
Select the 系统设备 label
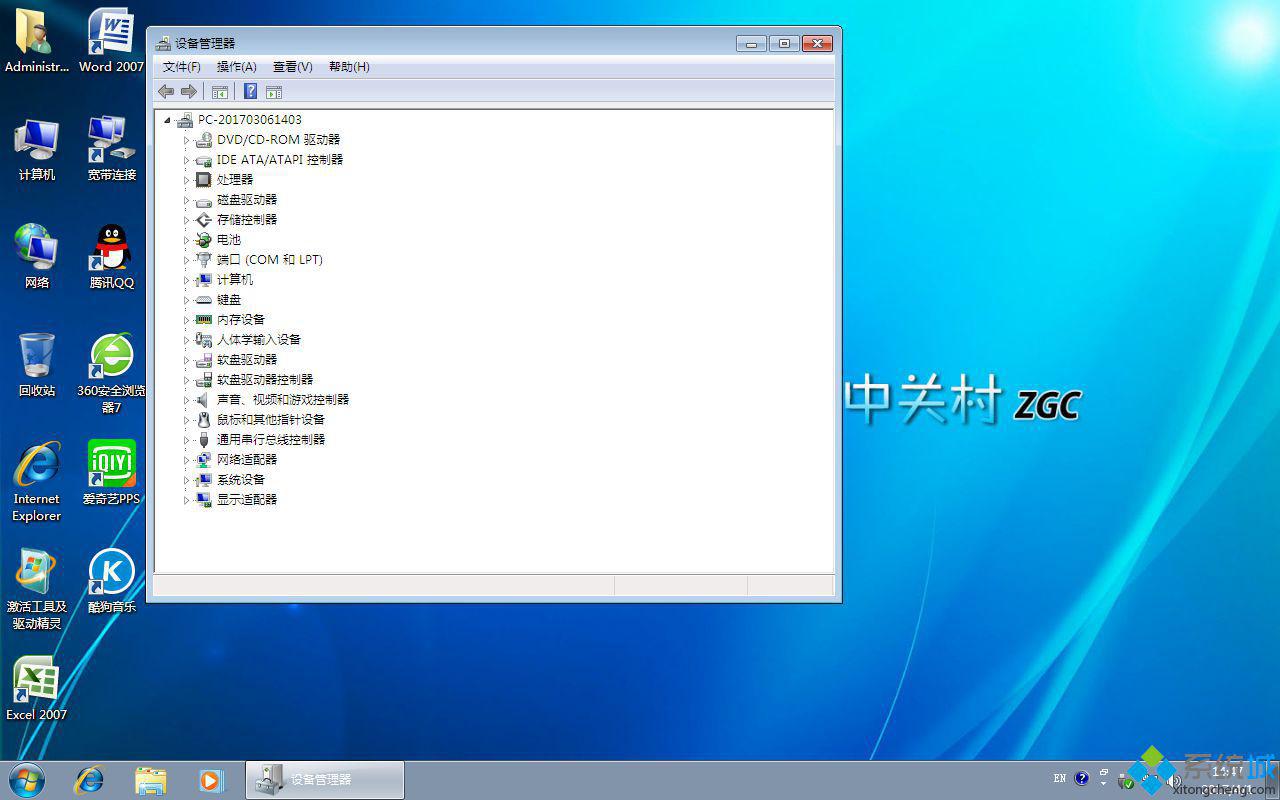click(x=241, y=479)
